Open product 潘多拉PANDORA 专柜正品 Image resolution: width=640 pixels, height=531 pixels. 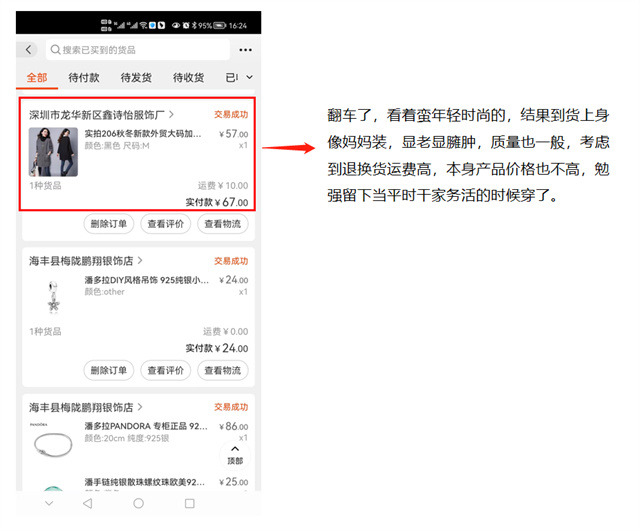(x=146, y=426)
